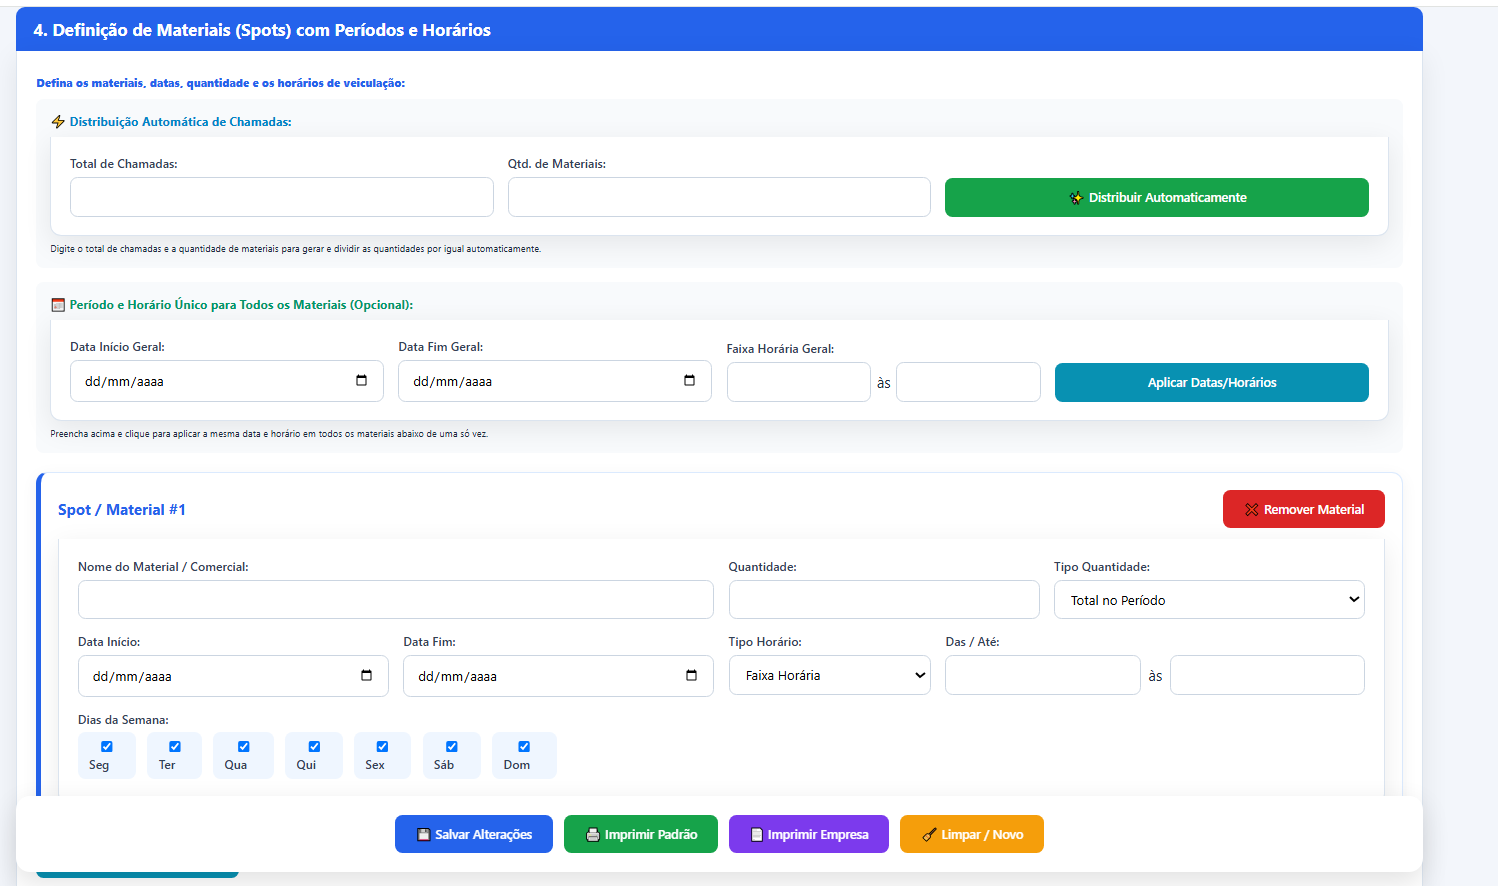Choose the Imprimir Empresa button
1498x886 pixels.
(809, 834)
